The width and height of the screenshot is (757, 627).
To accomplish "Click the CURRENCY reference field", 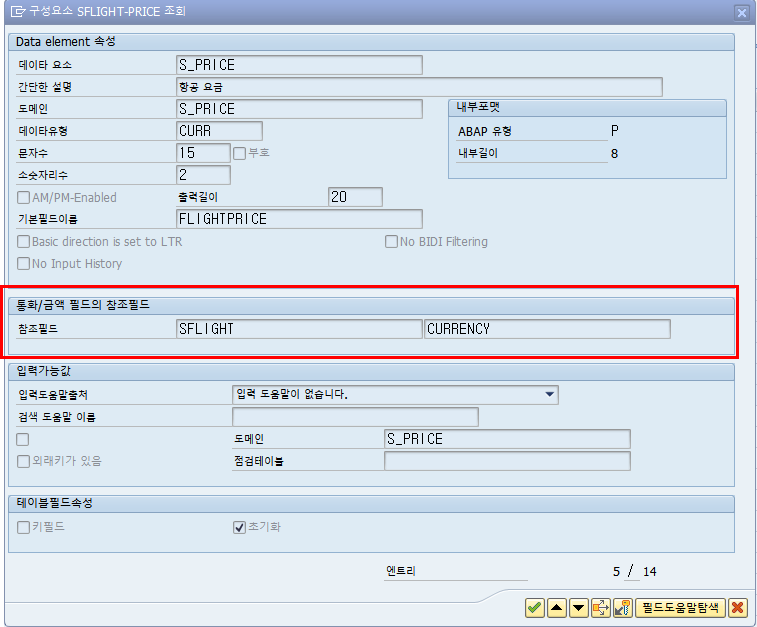I will [x=547, y=329].
